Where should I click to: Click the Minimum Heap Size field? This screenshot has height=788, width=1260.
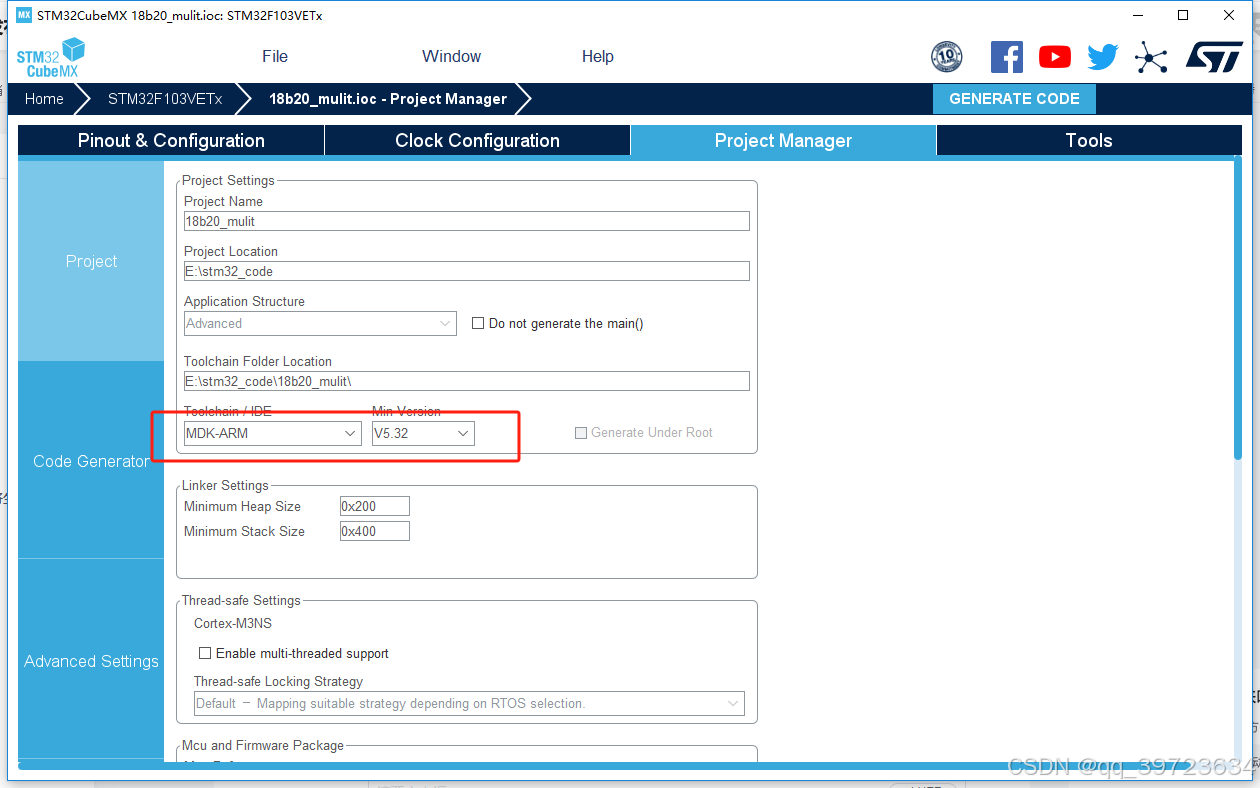pos(374,506)
